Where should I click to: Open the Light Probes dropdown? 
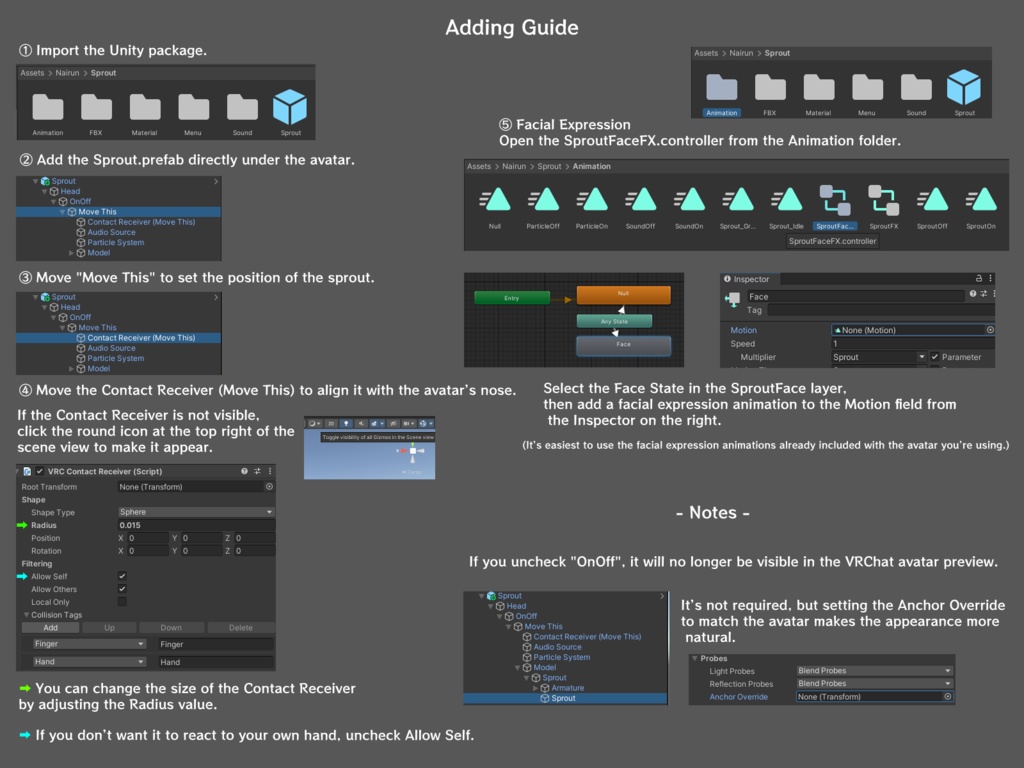coord(874,671)
